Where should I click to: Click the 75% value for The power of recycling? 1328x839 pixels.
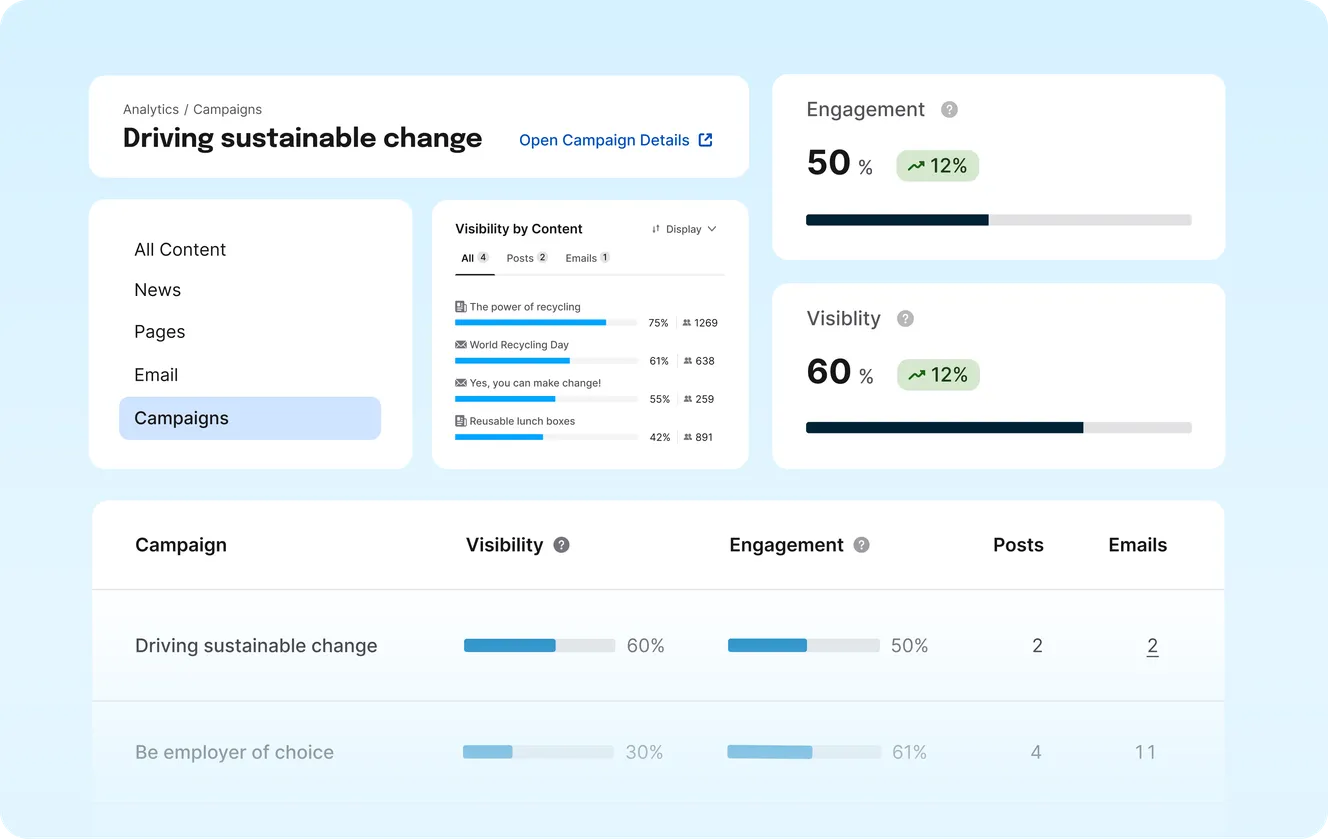[x=658, y=323]
